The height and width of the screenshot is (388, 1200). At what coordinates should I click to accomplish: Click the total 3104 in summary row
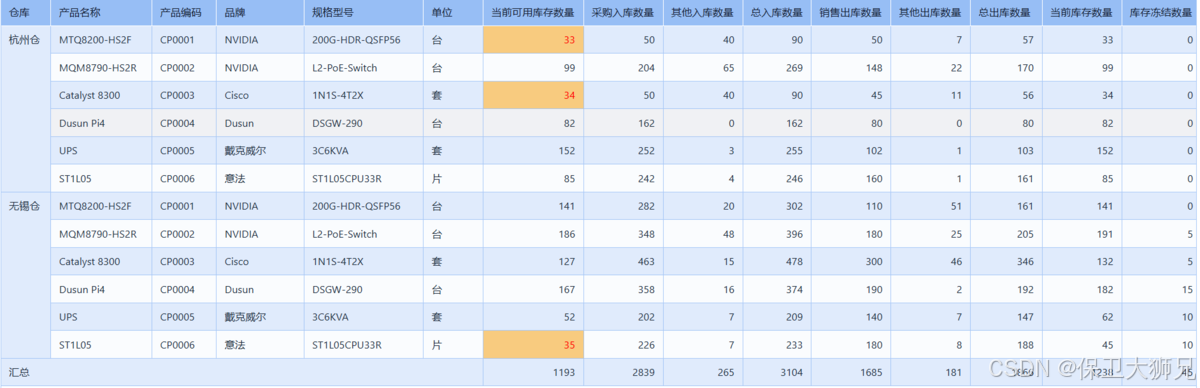tap(776, 372)
